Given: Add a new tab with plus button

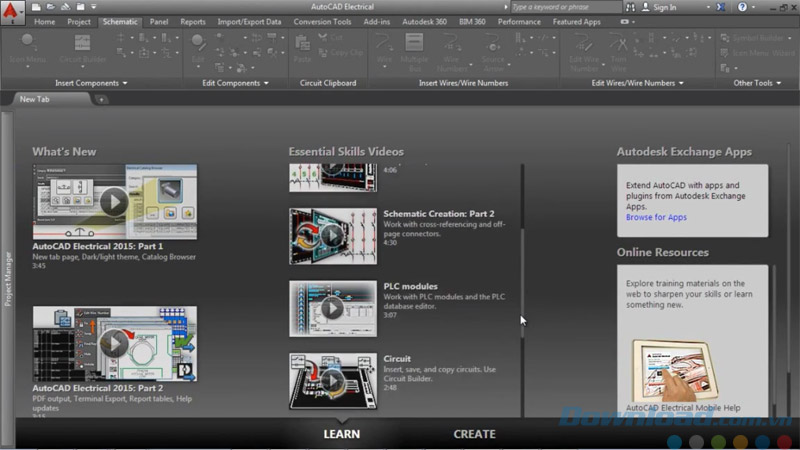Looking at the screenshot, I should (101, 100).
